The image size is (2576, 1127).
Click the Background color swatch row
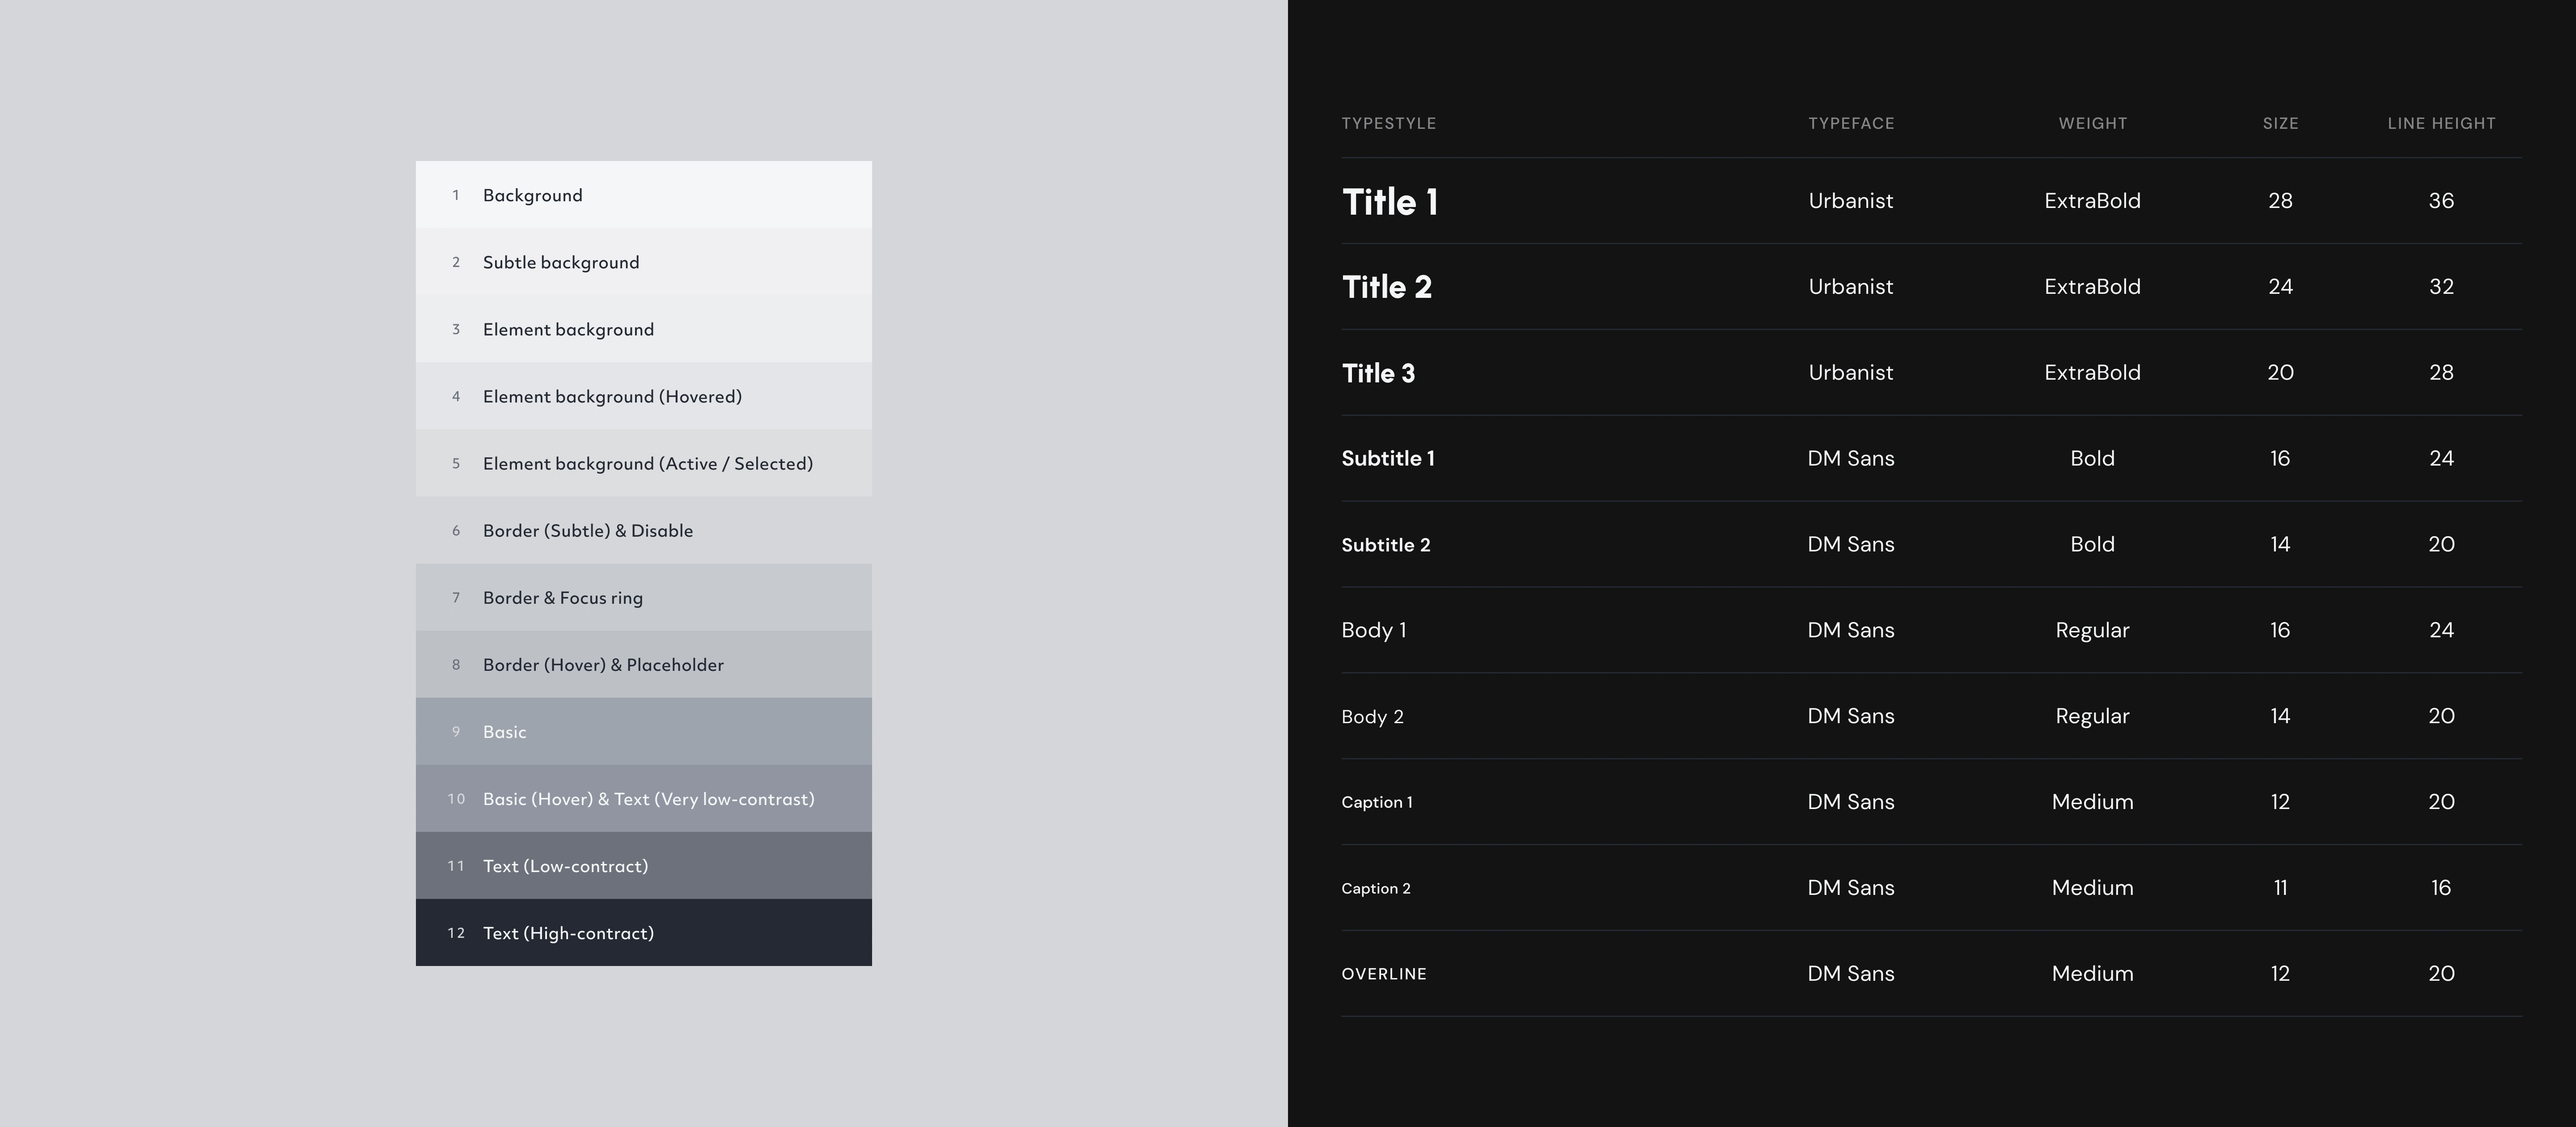pyautogui.click(x=643, y=195)
